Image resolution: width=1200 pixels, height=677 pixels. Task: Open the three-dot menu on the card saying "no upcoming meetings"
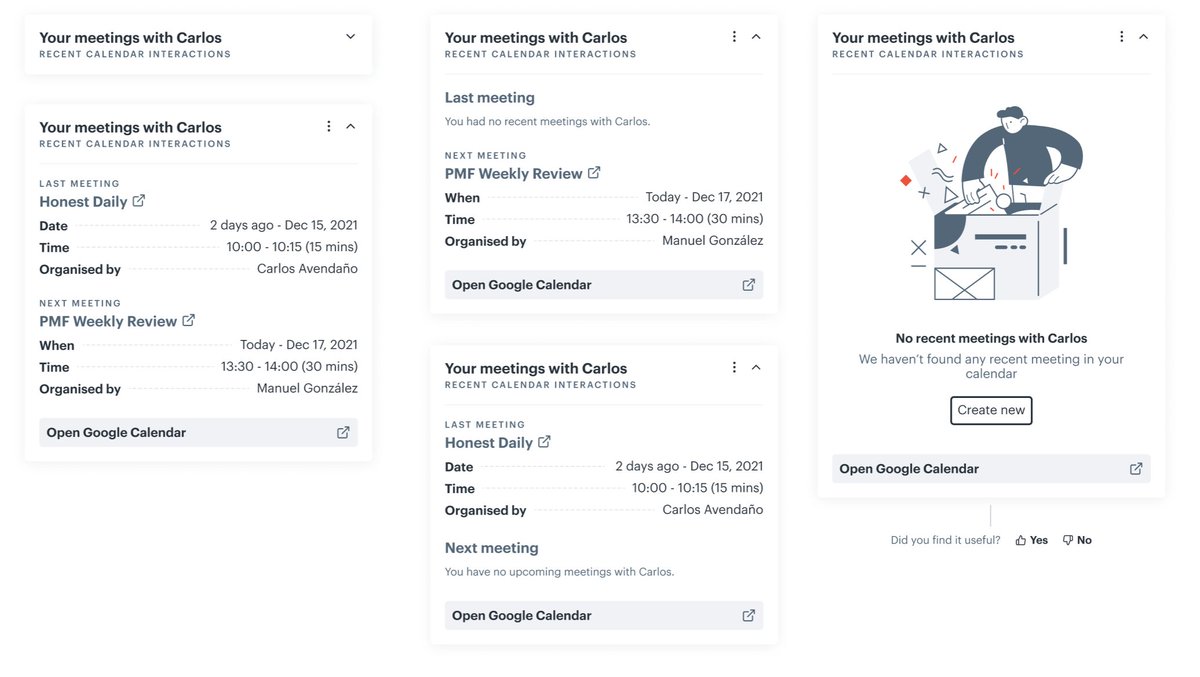pyautogui.click(x=734, y=368)
